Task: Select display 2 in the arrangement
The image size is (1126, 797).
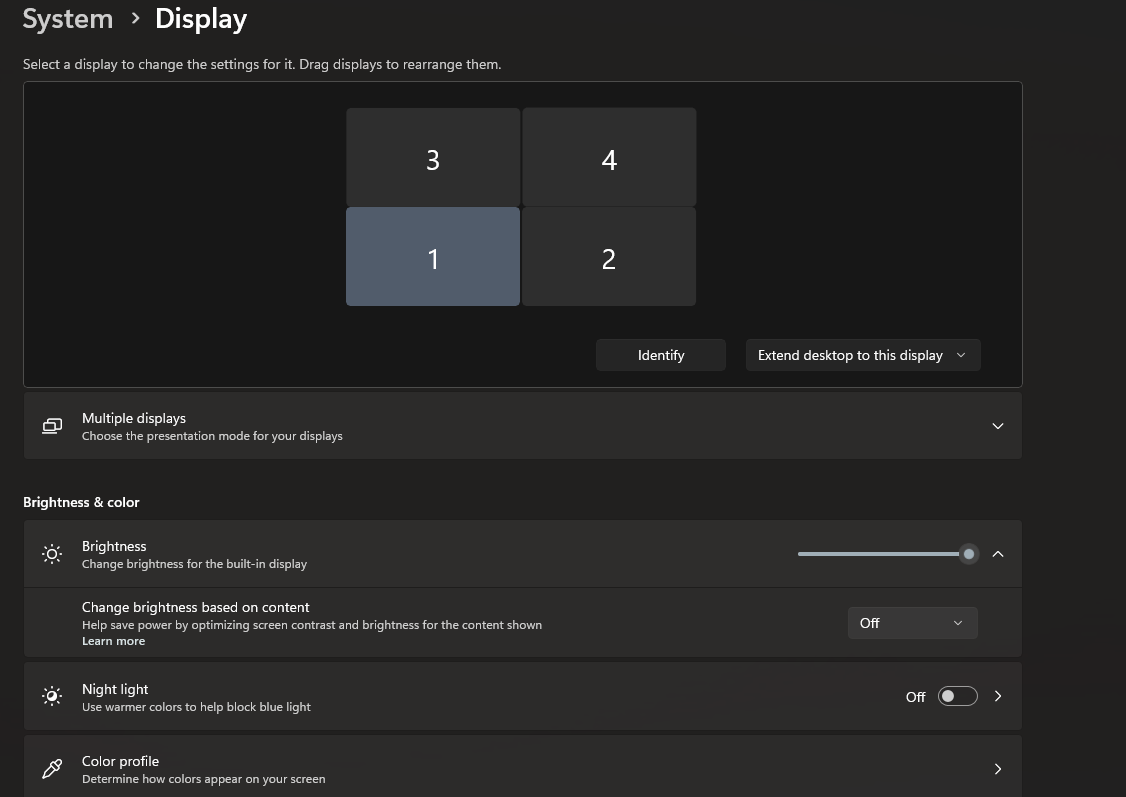Action: (x=608, y=257)
